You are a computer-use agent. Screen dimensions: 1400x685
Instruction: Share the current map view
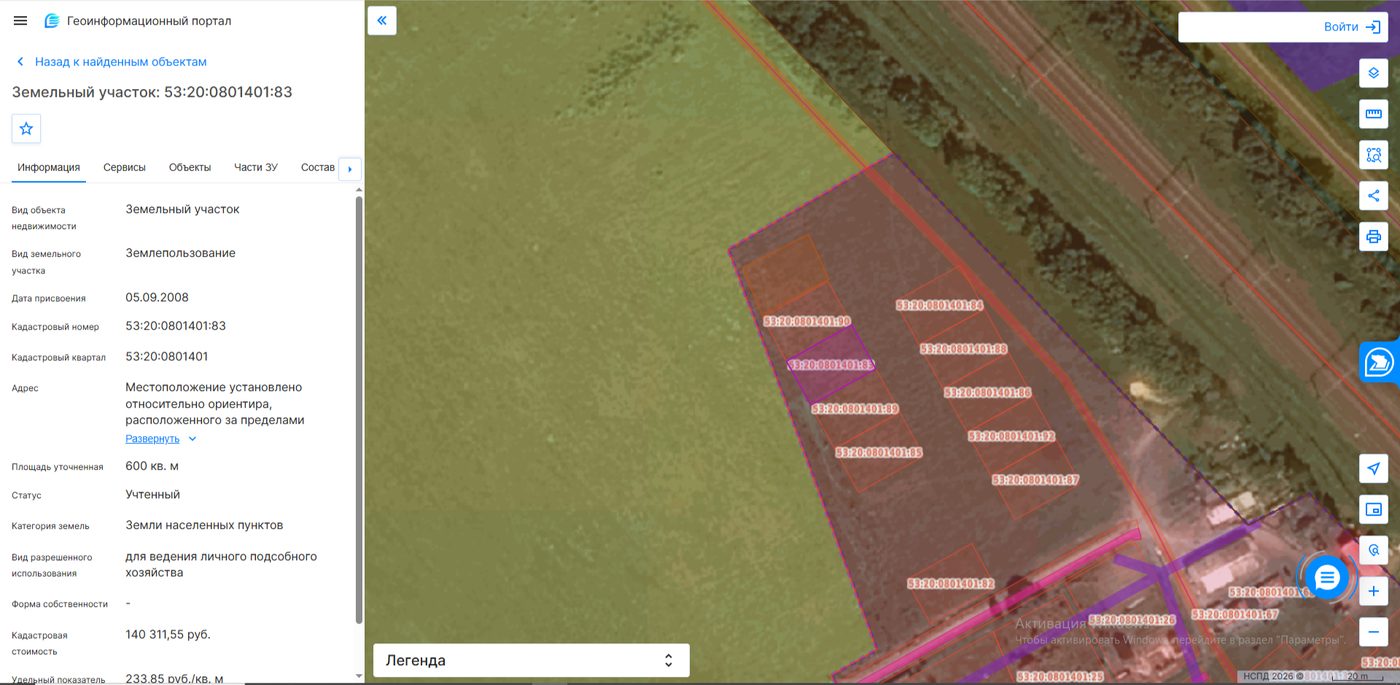[x=1374, y=196]
